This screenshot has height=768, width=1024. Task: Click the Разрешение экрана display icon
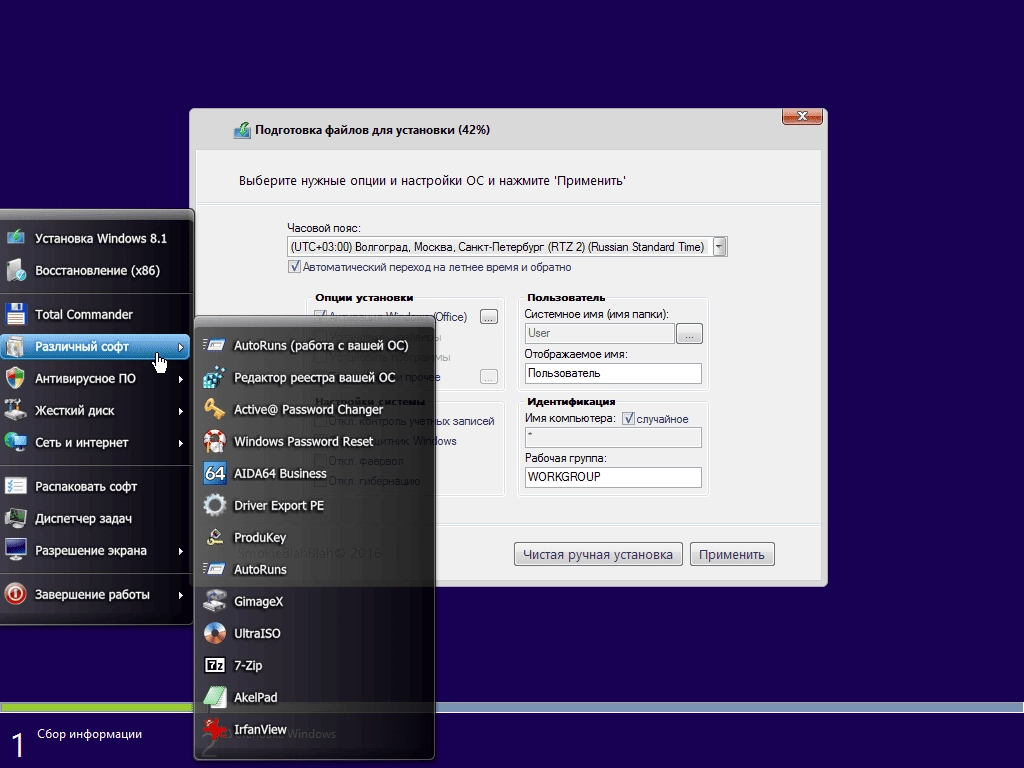[x=16, y=550]
